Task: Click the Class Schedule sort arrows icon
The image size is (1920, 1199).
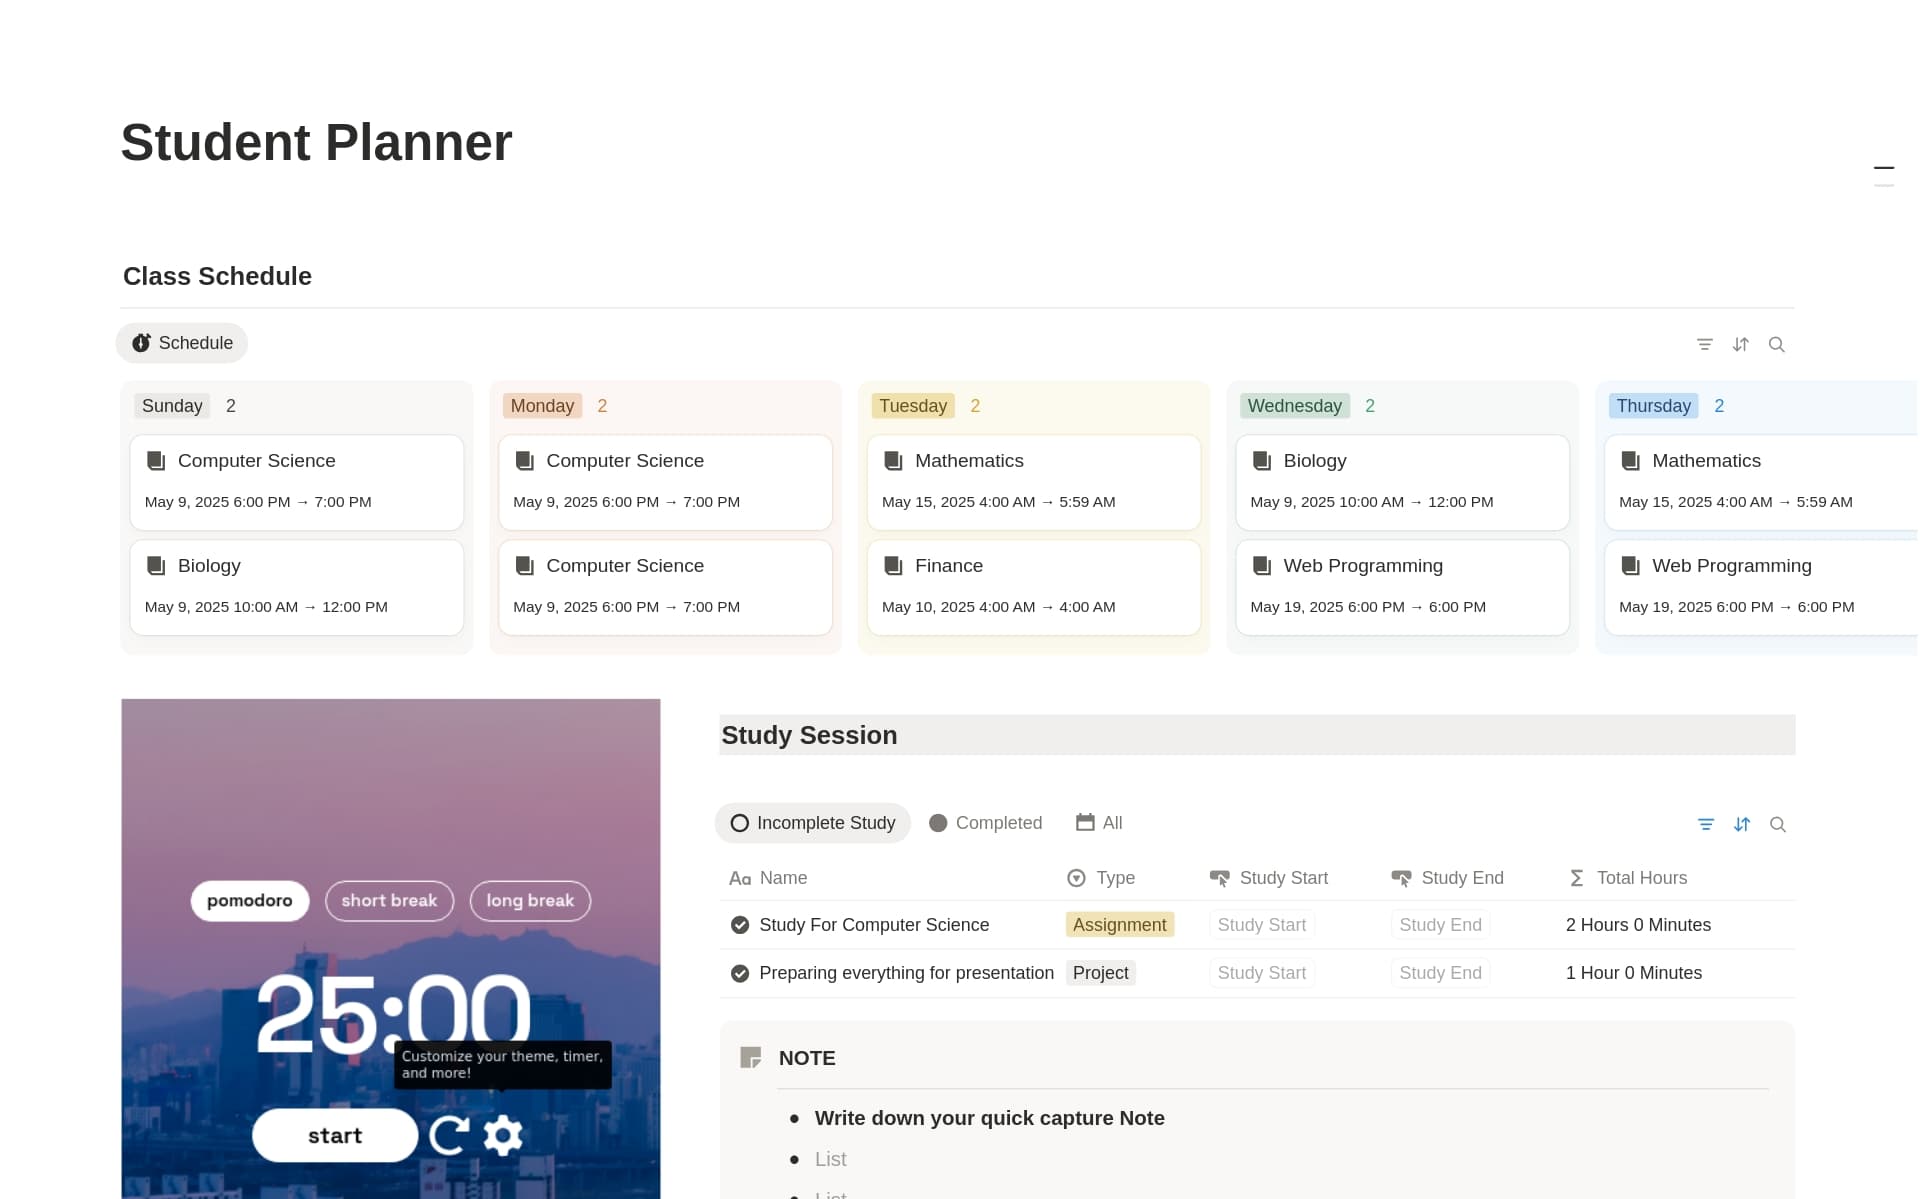Action: [x=1741, y=344]
